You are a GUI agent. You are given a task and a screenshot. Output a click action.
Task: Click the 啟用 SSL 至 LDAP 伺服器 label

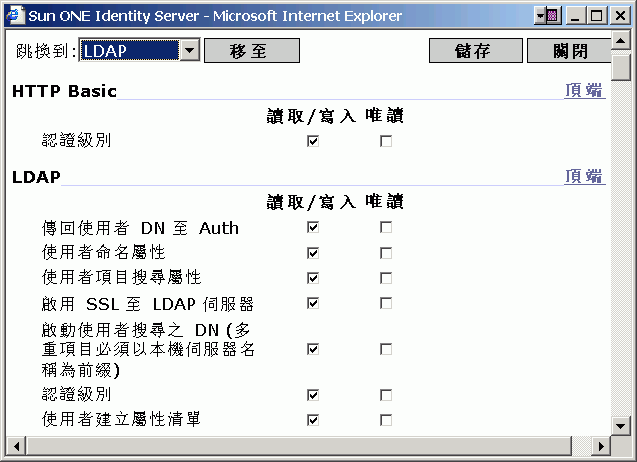148,304
